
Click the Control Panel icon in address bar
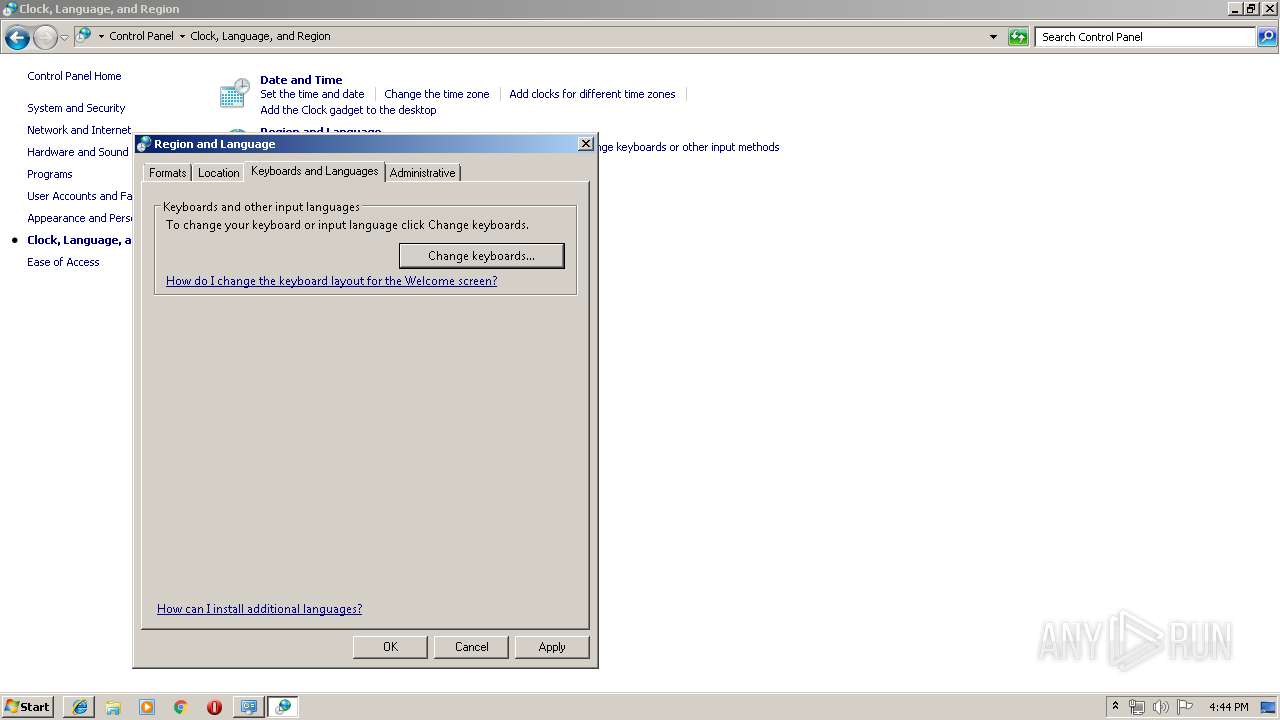click(84, 36)
